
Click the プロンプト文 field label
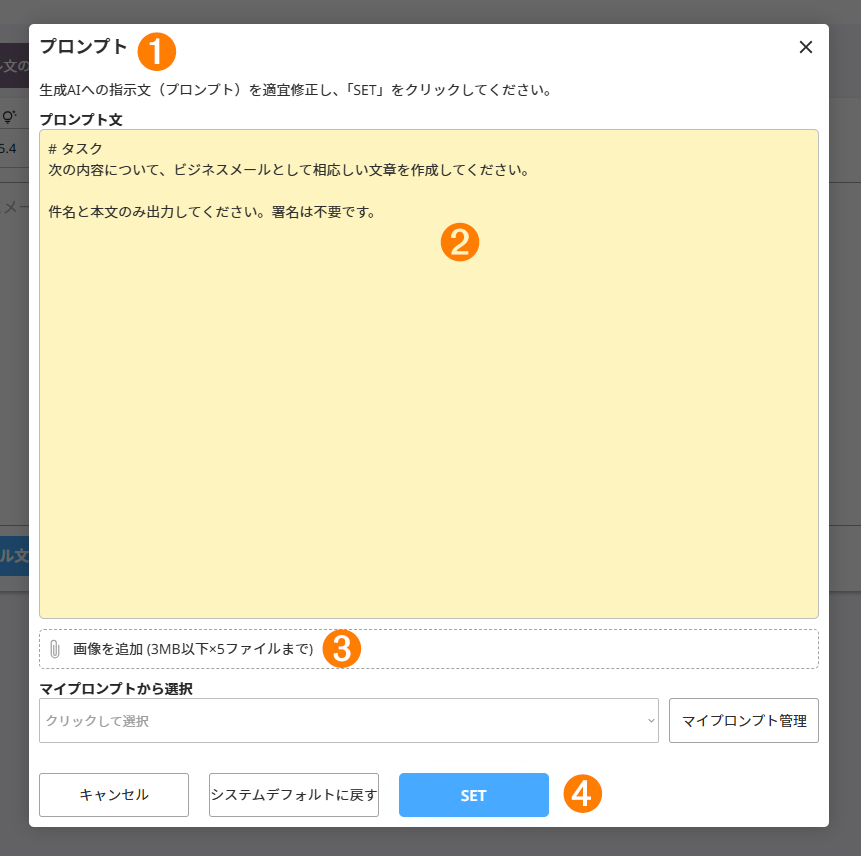(81, 120)
